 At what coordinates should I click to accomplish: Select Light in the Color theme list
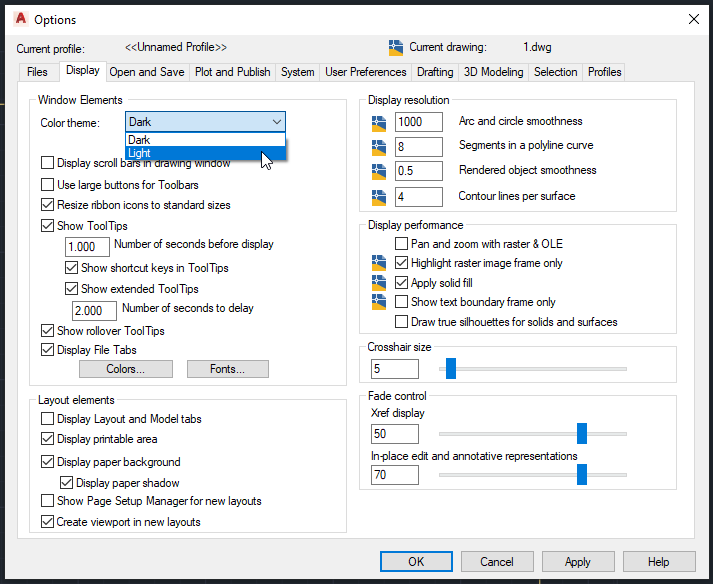(x=206, y=153)
